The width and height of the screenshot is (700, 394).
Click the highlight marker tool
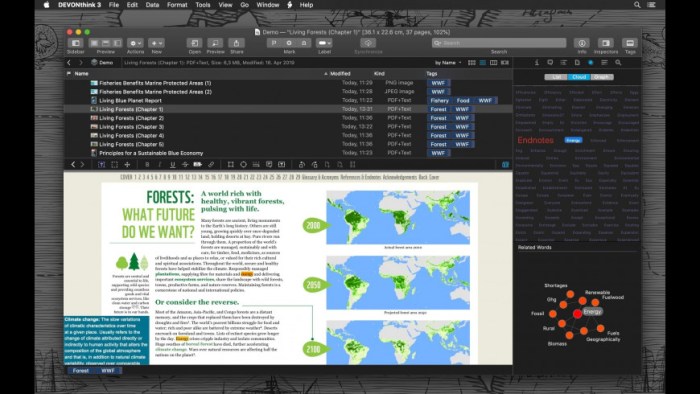197,165
